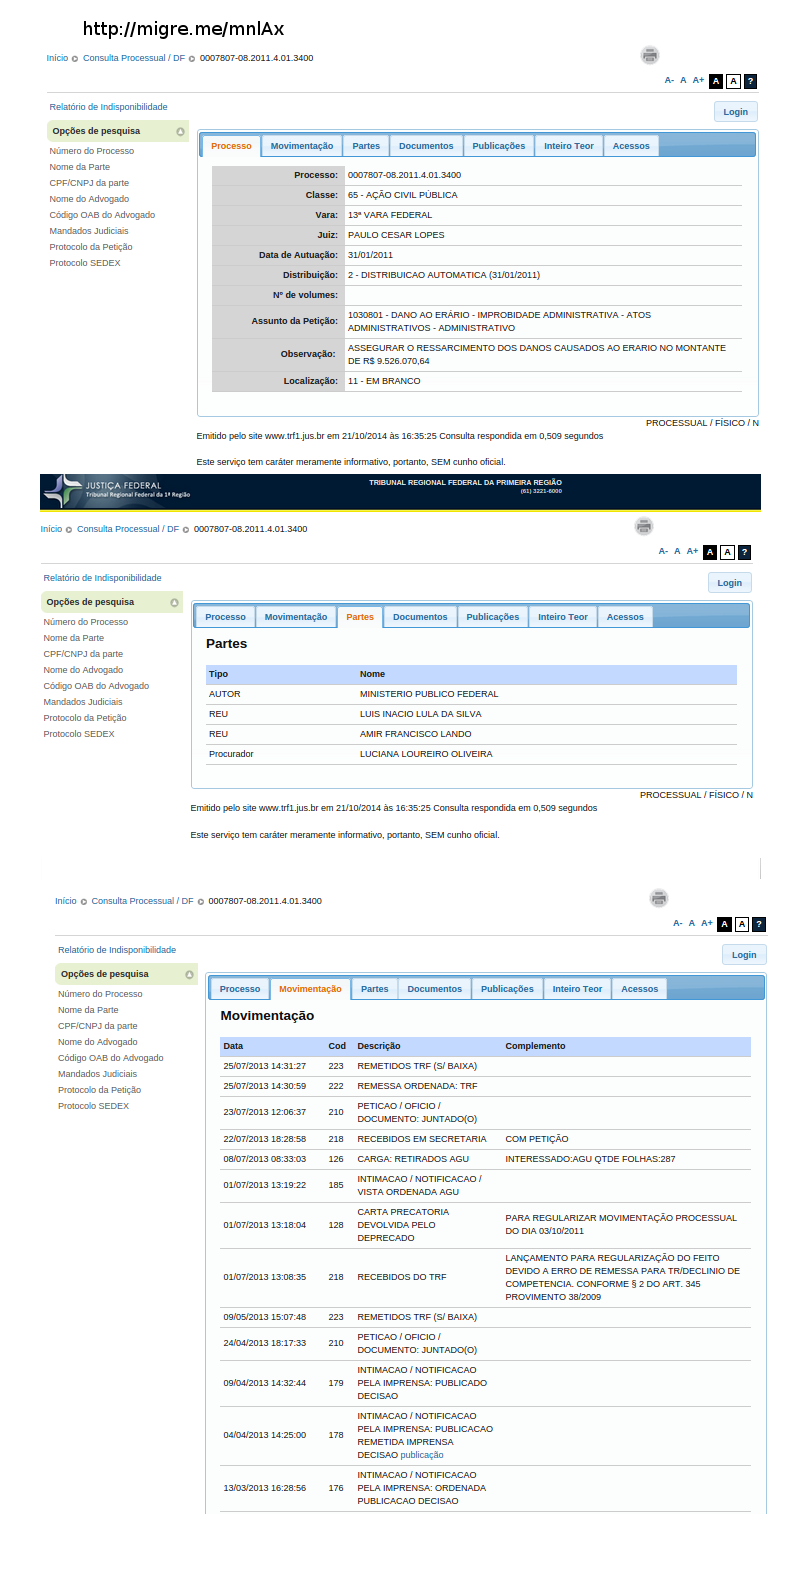Click the value 13ª VARA FEDERAL
This screenshot has height=1588, width=800.
(390, 215)
